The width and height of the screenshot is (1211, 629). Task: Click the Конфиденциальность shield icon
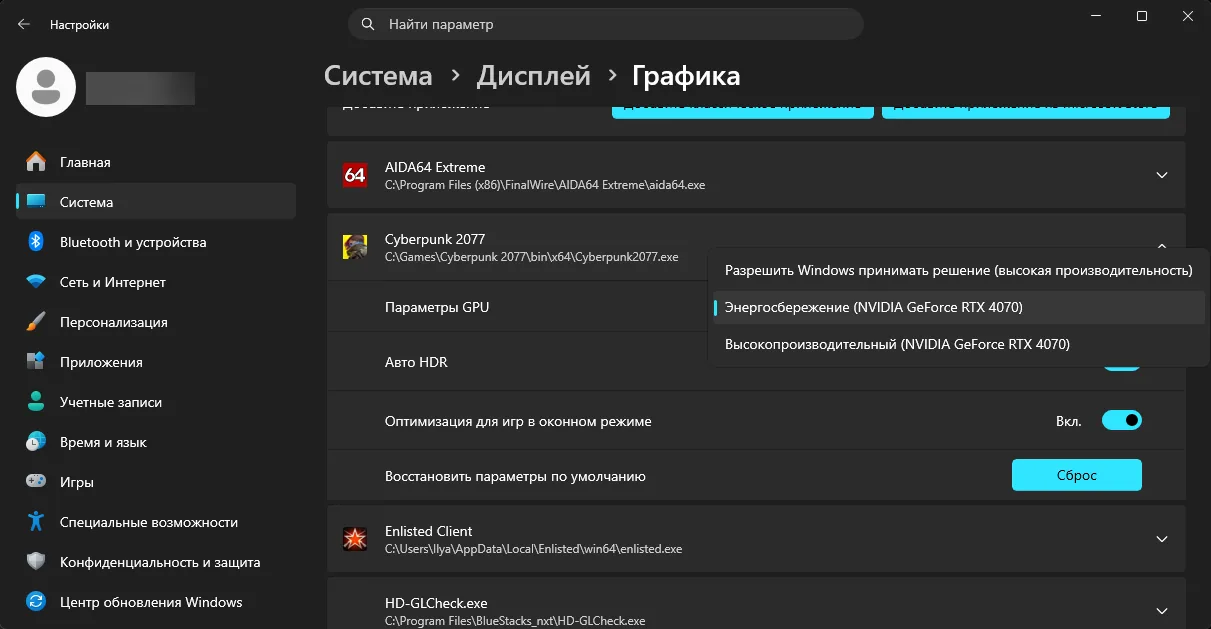click(x=36, y=562)
